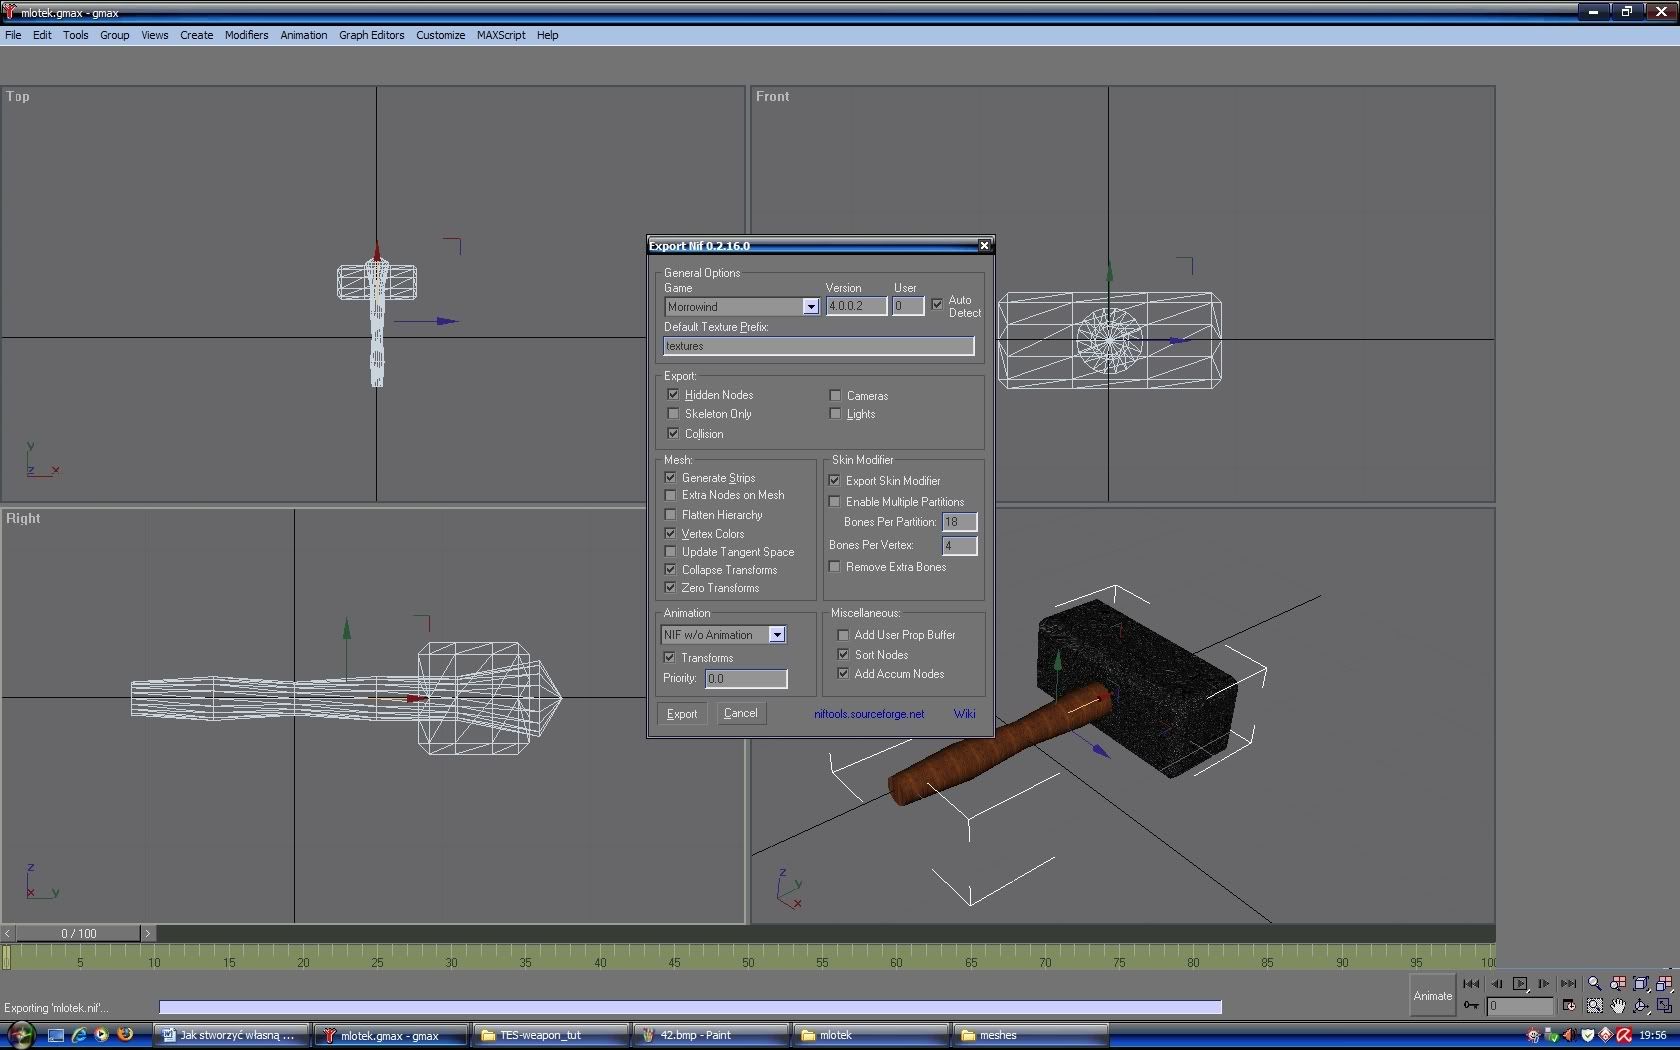Enable Cameras export checkbox
The image size is (1680, 1050).
[835, 395]
